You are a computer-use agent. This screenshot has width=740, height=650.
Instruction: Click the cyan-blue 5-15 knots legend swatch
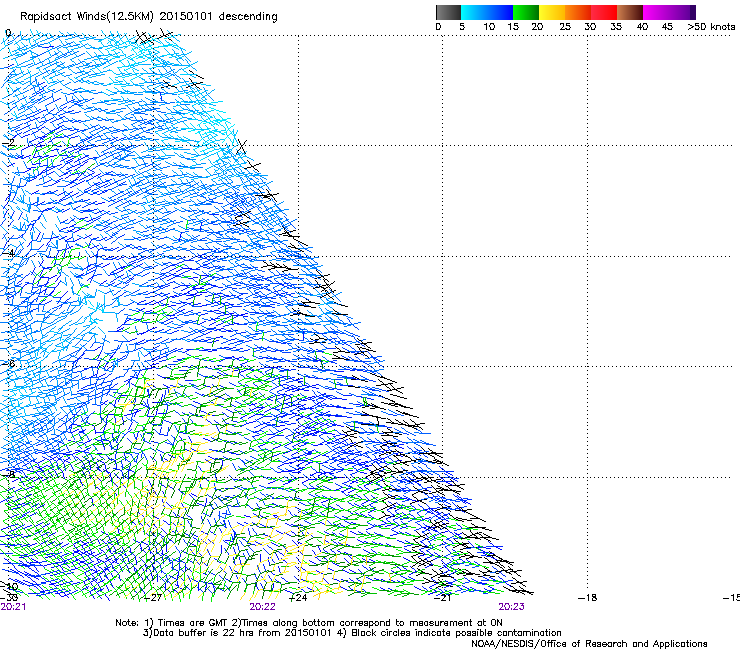[x=487, y=12]
